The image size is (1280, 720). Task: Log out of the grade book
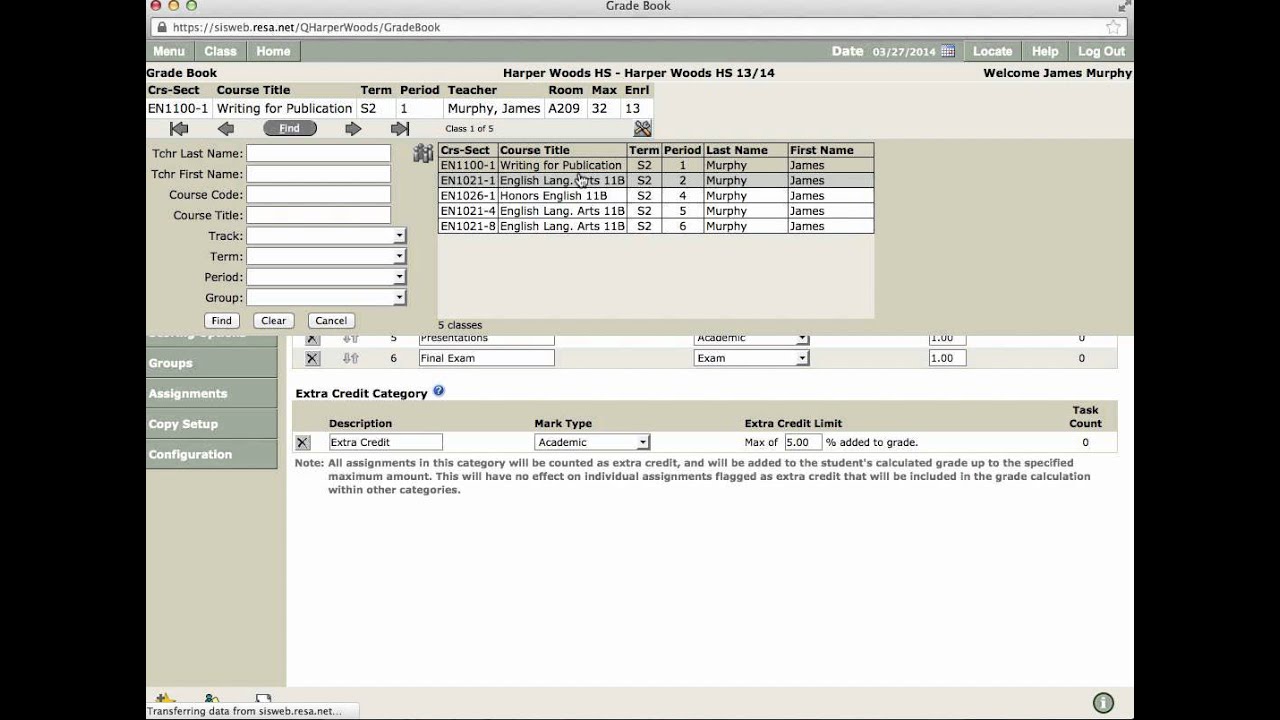(1101, 51)
